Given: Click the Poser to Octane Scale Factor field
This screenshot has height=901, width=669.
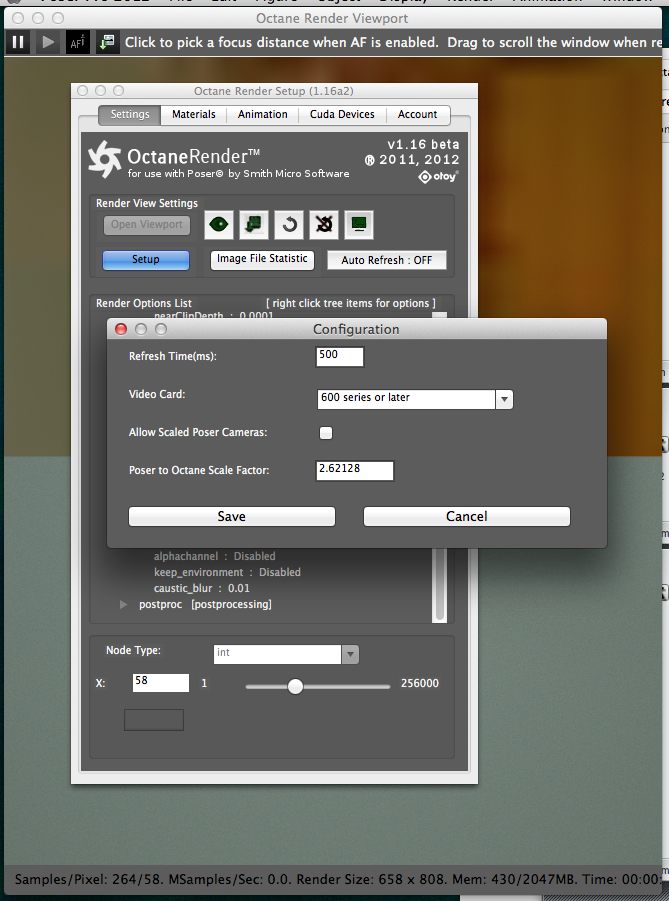Looking at the screenshot, I should pos(355,470).
